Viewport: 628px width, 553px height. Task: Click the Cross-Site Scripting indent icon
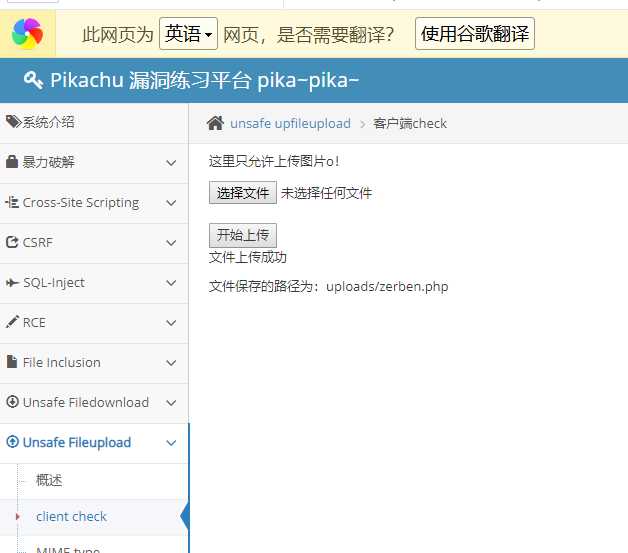point(12,202)
